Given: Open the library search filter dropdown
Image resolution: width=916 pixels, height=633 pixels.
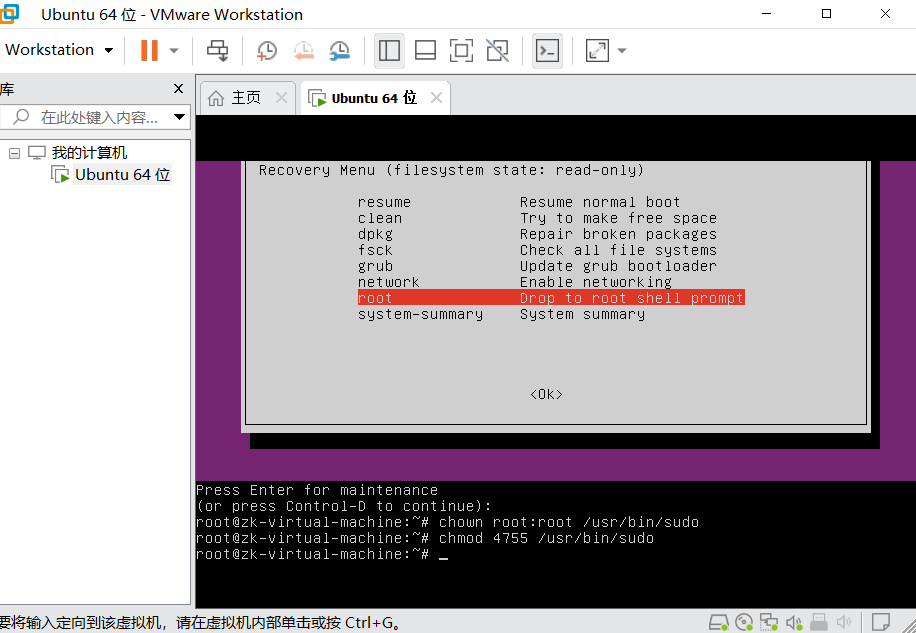Looking at the screenshot, I should click(x=179, y=117).
